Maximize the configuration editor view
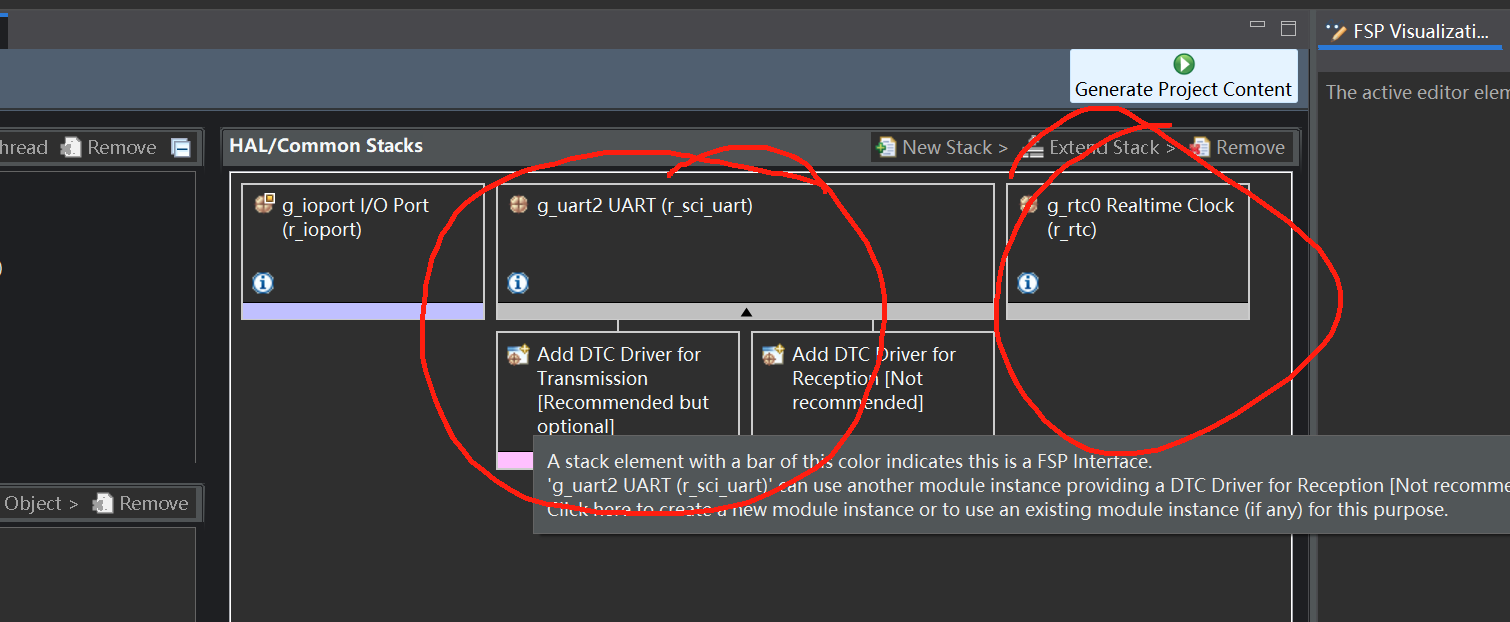This screenshot has width=1510, height=622. (1288, 27)
